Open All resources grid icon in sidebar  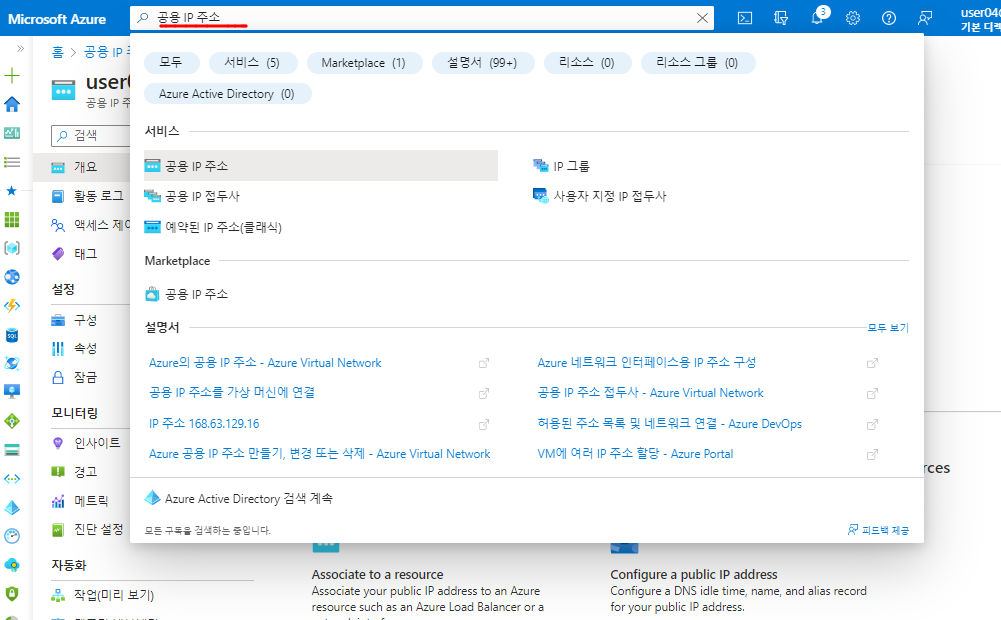[x=11, y=220]
